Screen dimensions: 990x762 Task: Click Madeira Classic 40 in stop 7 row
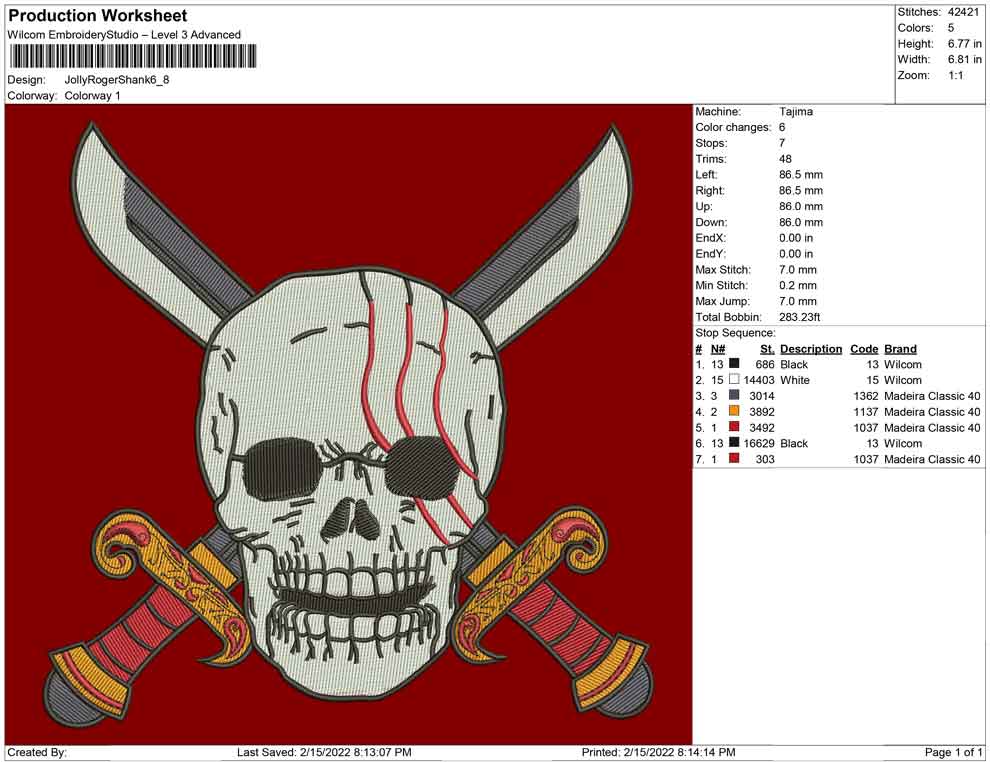[932, 459]
